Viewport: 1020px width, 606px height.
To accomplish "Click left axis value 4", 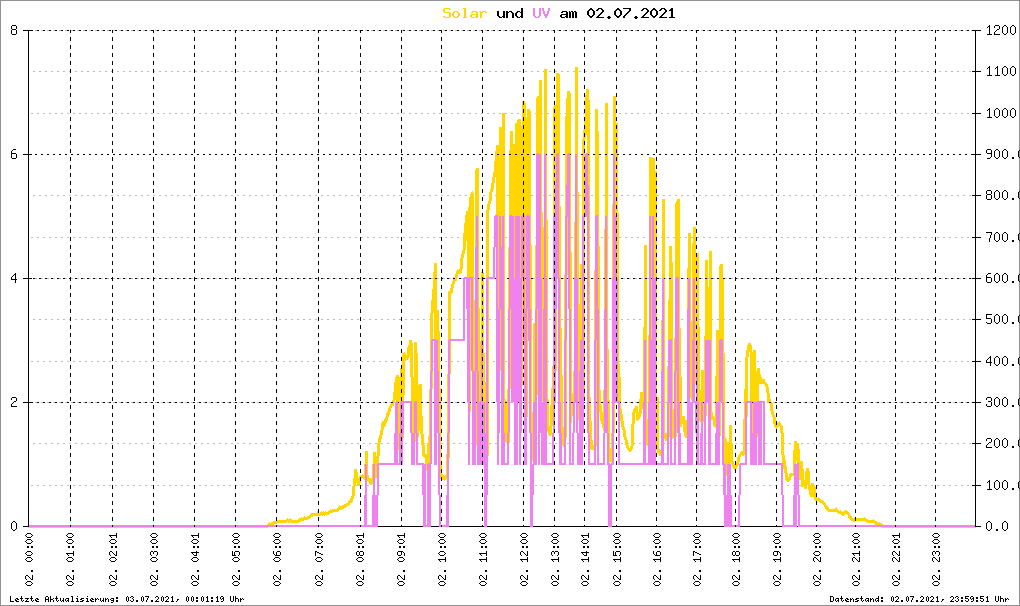I will coord(14,278).
